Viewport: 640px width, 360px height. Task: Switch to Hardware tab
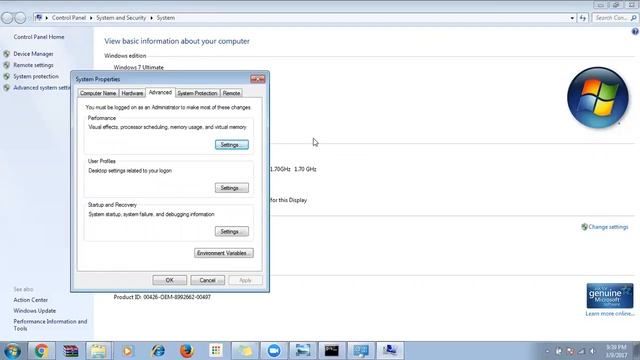click(x=132, y=93)
